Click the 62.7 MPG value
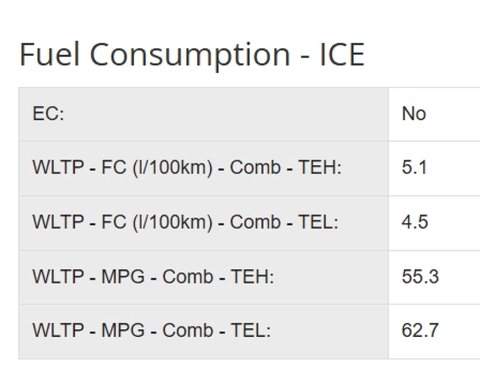 click(420, 330)
